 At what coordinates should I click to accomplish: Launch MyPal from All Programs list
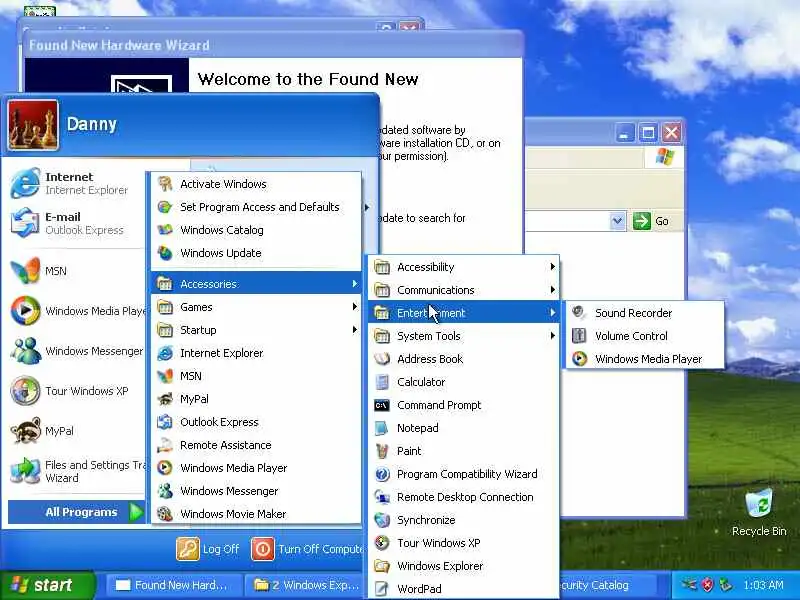tap(256, 399)
